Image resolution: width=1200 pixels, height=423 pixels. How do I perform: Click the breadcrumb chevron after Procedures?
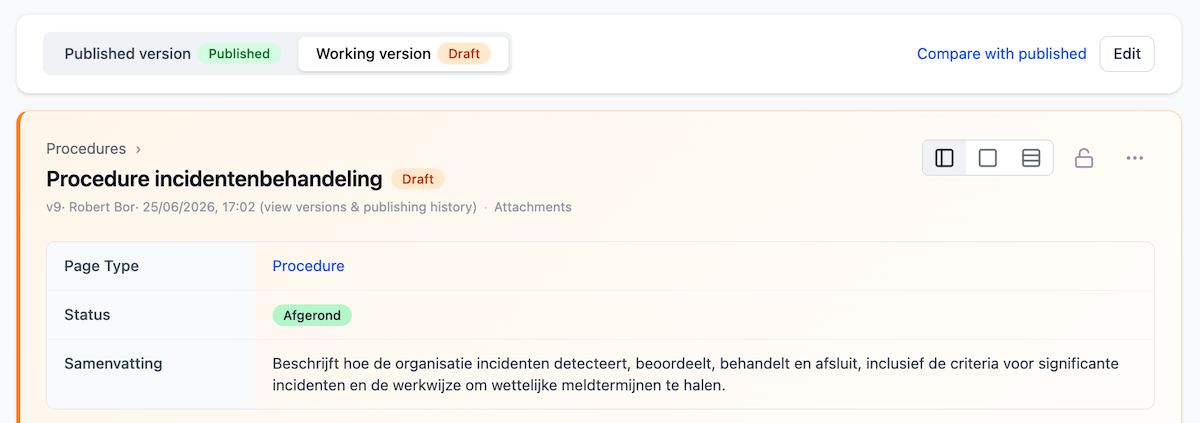coord(138,149)
